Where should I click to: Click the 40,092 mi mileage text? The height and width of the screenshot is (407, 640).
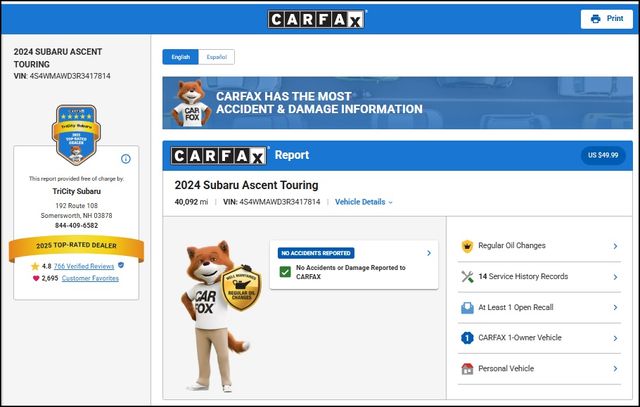[x=191, y=202]
